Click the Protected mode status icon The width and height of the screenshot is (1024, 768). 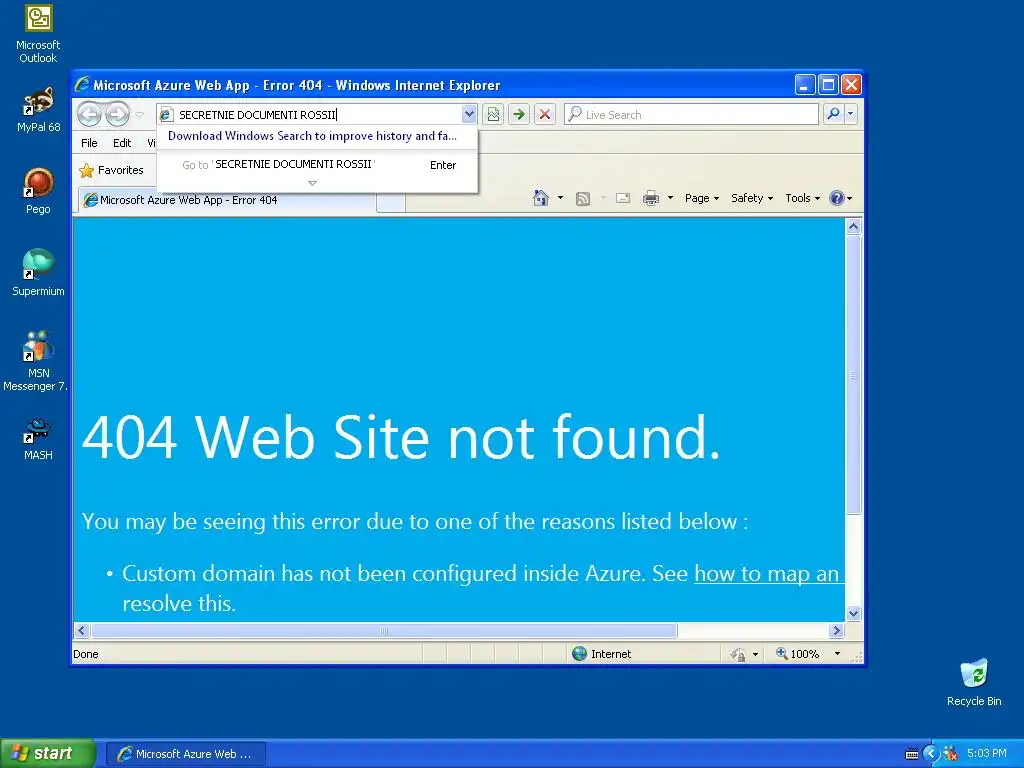pos(738,654)
